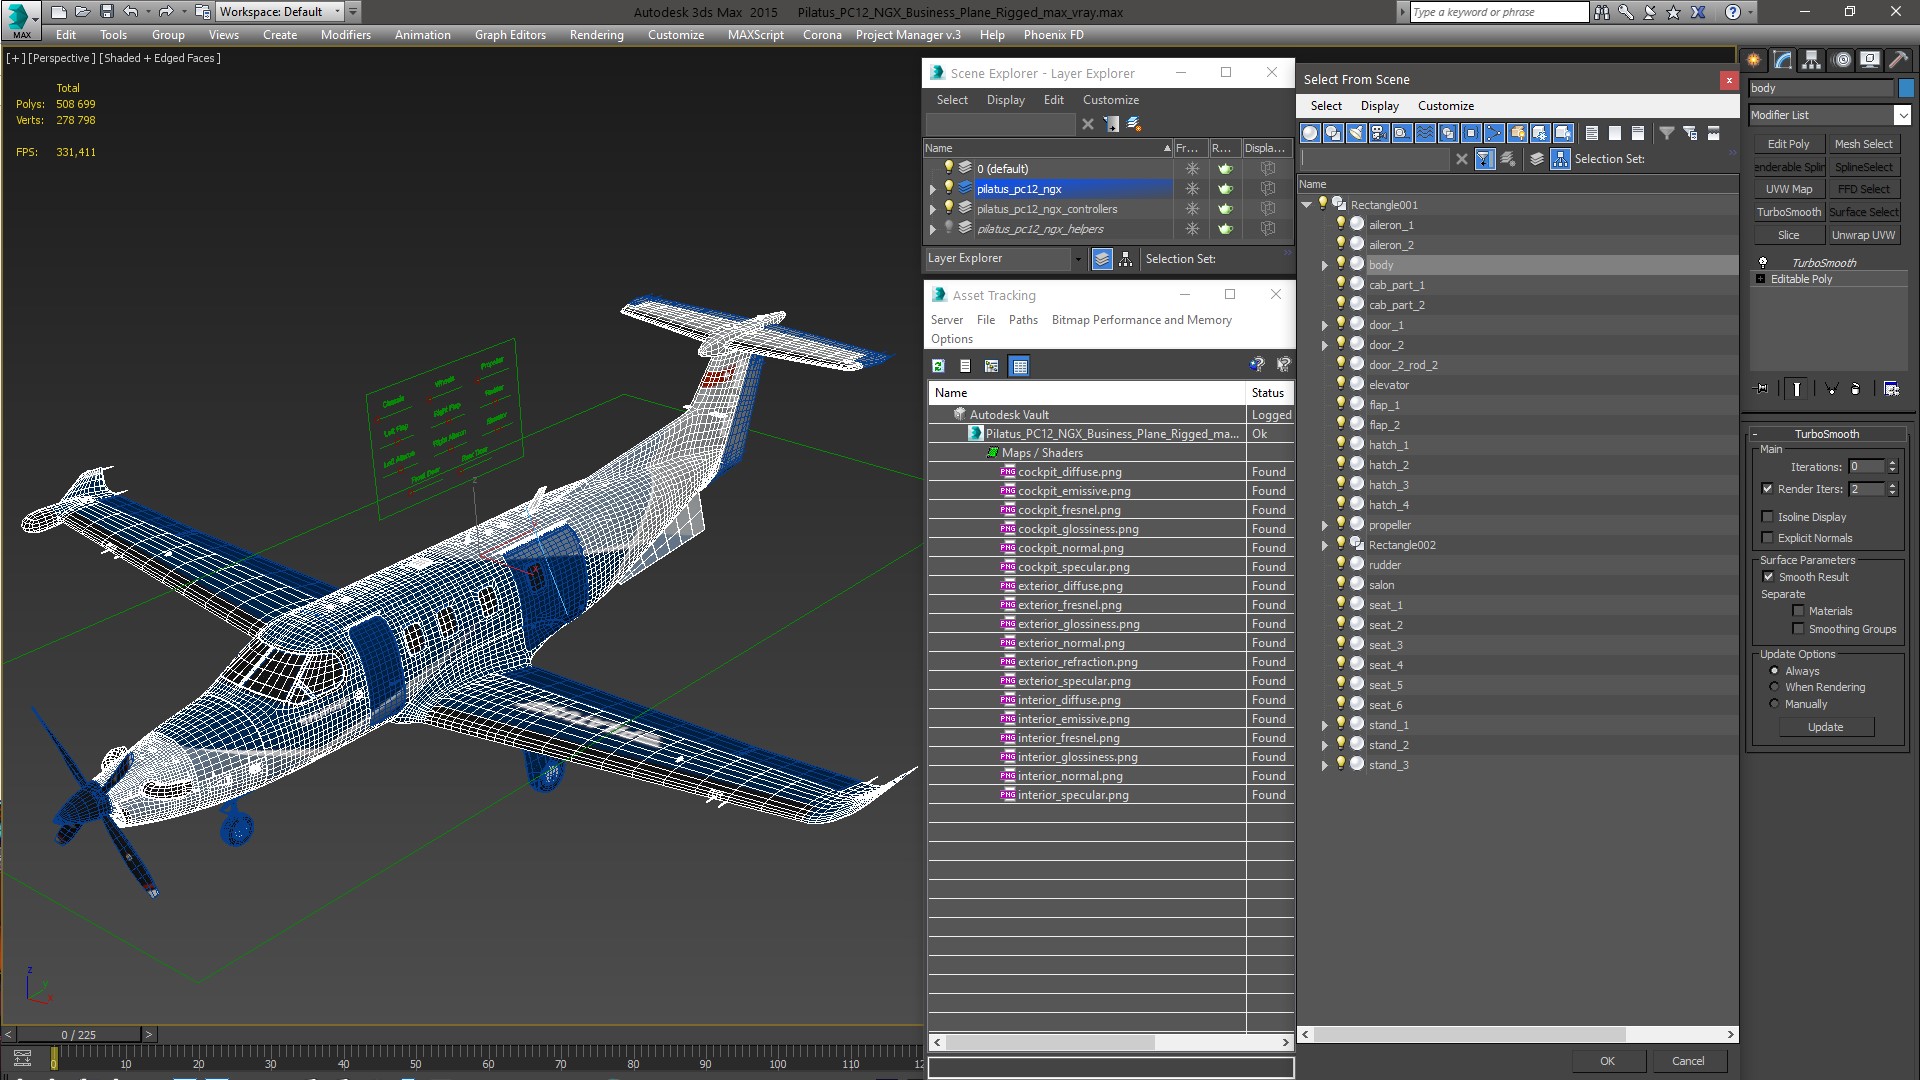Click Configure Modifier Sets icon
The height and width of the screenshot is (1080, 1920).
[x=1891, y=389]
